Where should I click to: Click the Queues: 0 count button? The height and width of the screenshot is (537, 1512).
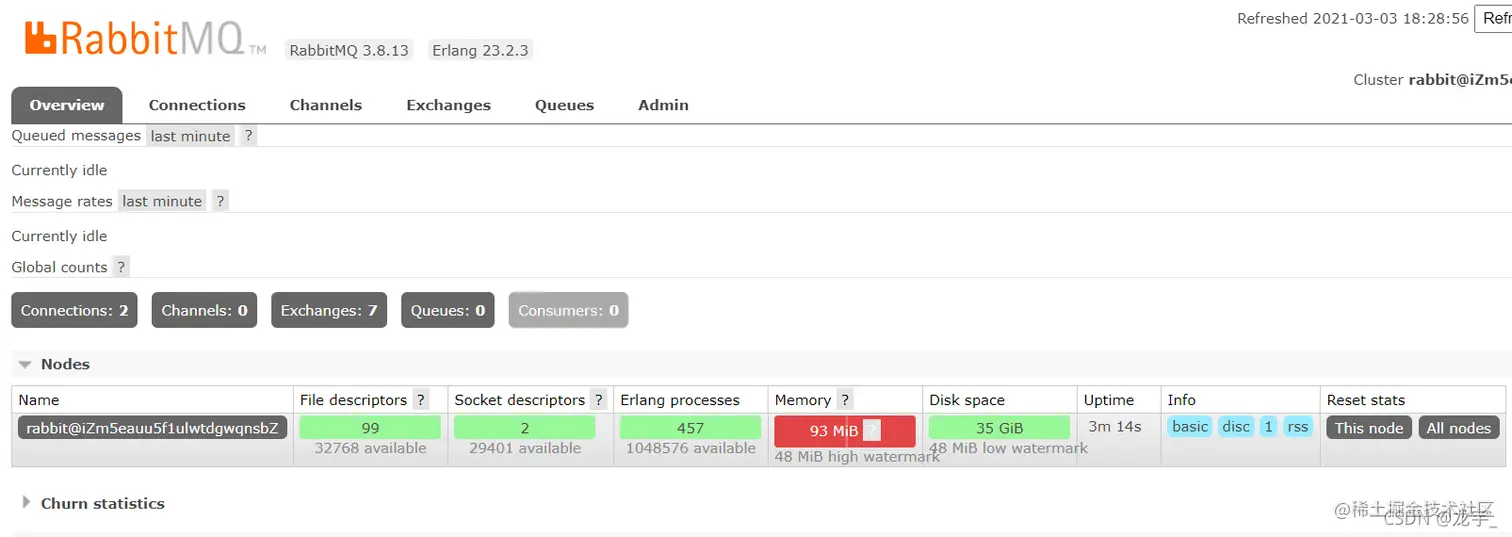click(448, 310)
